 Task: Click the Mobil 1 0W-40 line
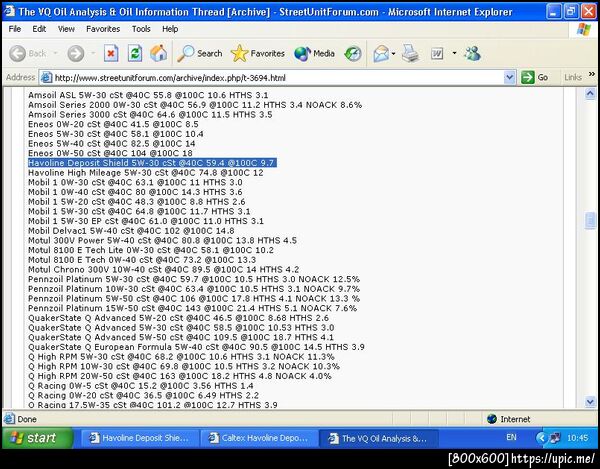tap(135, 192)
